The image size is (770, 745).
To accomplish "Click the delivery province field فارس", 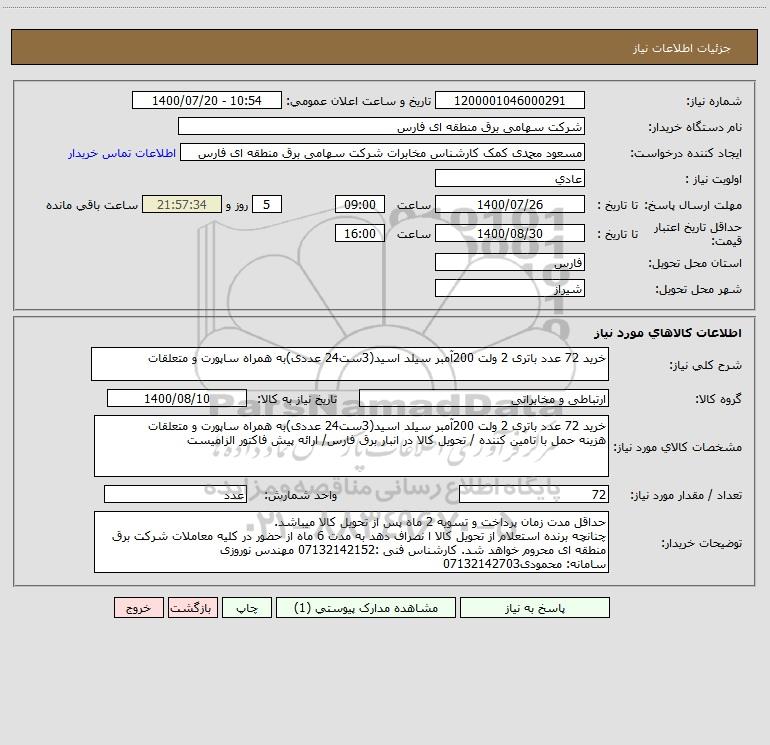I will [510, 262].
